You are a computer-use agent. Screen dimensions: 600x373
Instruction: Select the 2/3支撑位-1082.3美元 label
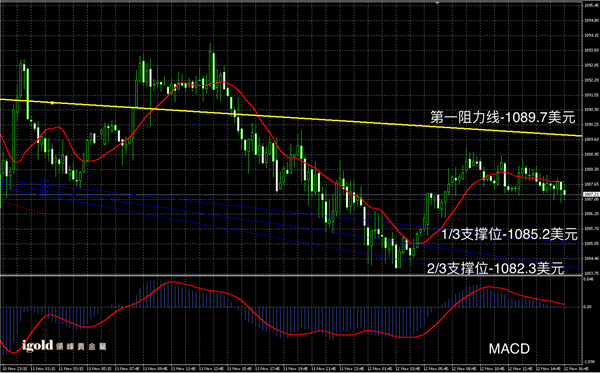click(x=496, y=268)
